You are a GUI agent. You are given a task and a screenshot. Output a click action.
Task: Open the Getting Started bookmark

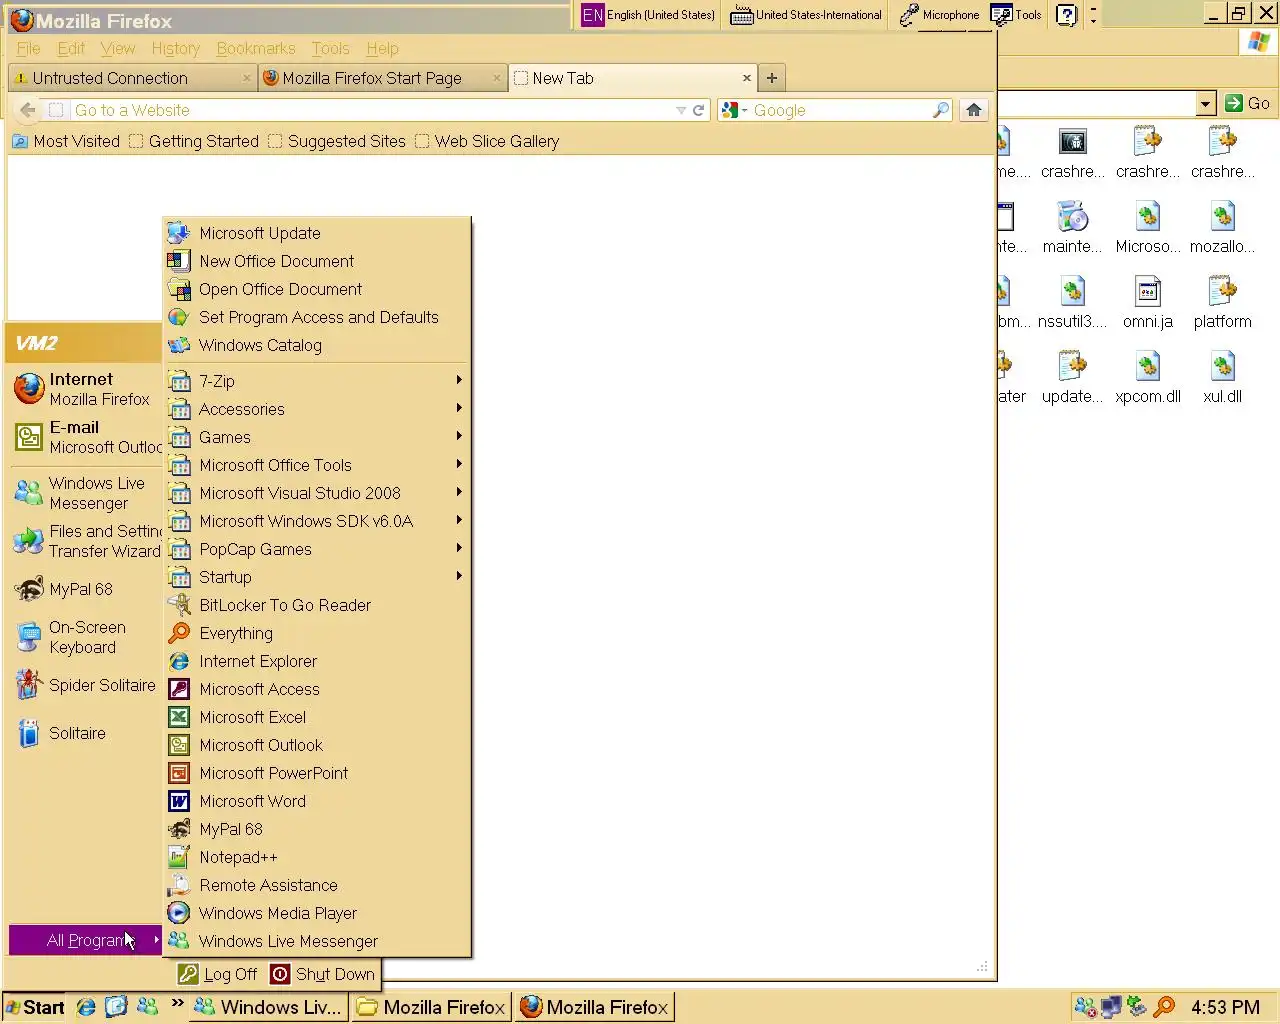tap(194, 141)
